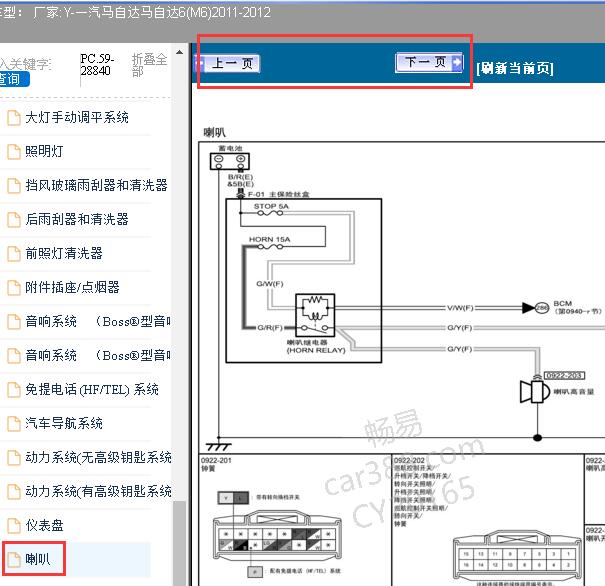The height and width of the screenshot is (586, 605).
Task: Click the STOP 5A fuse label
Action: 271,206
